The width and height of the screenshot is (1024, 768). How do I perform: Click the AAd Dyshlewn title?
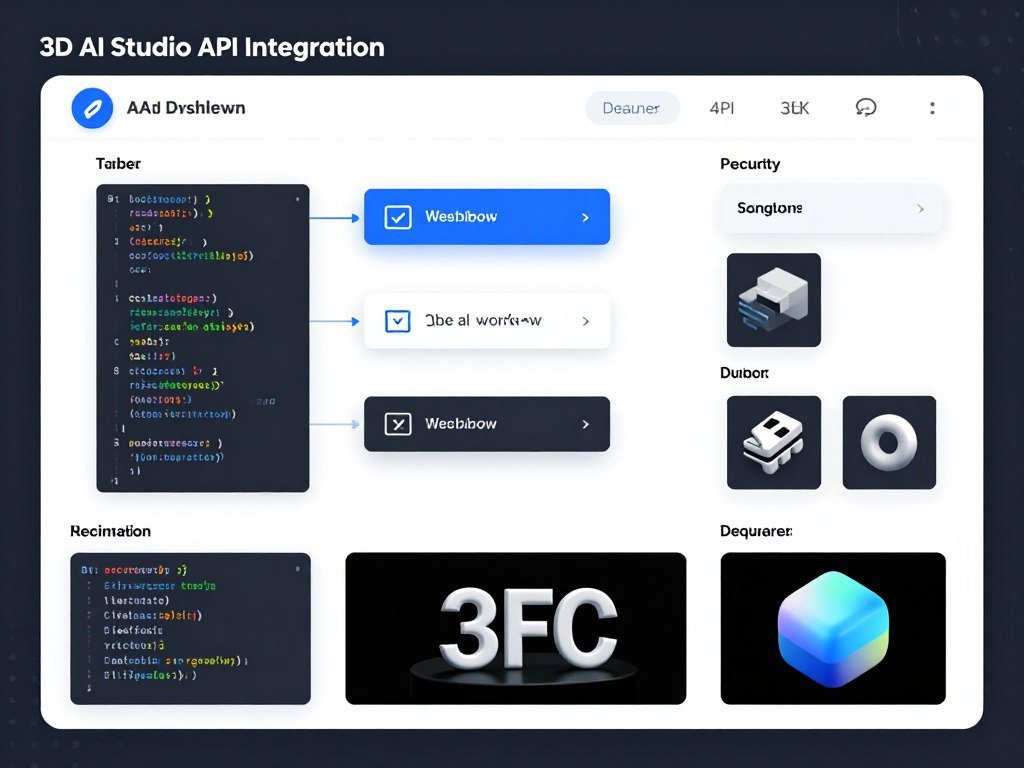tap(186, 108)
